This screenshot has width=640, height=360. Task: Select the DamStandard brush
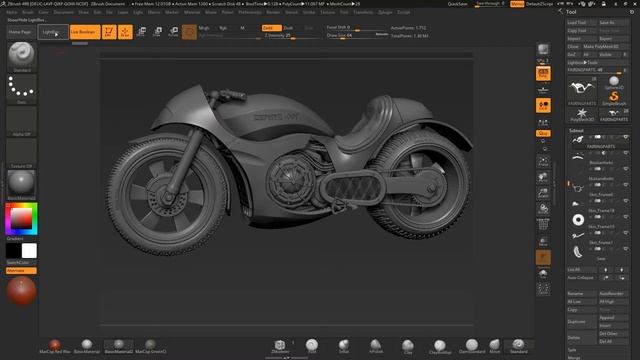(x=472, y=347)
